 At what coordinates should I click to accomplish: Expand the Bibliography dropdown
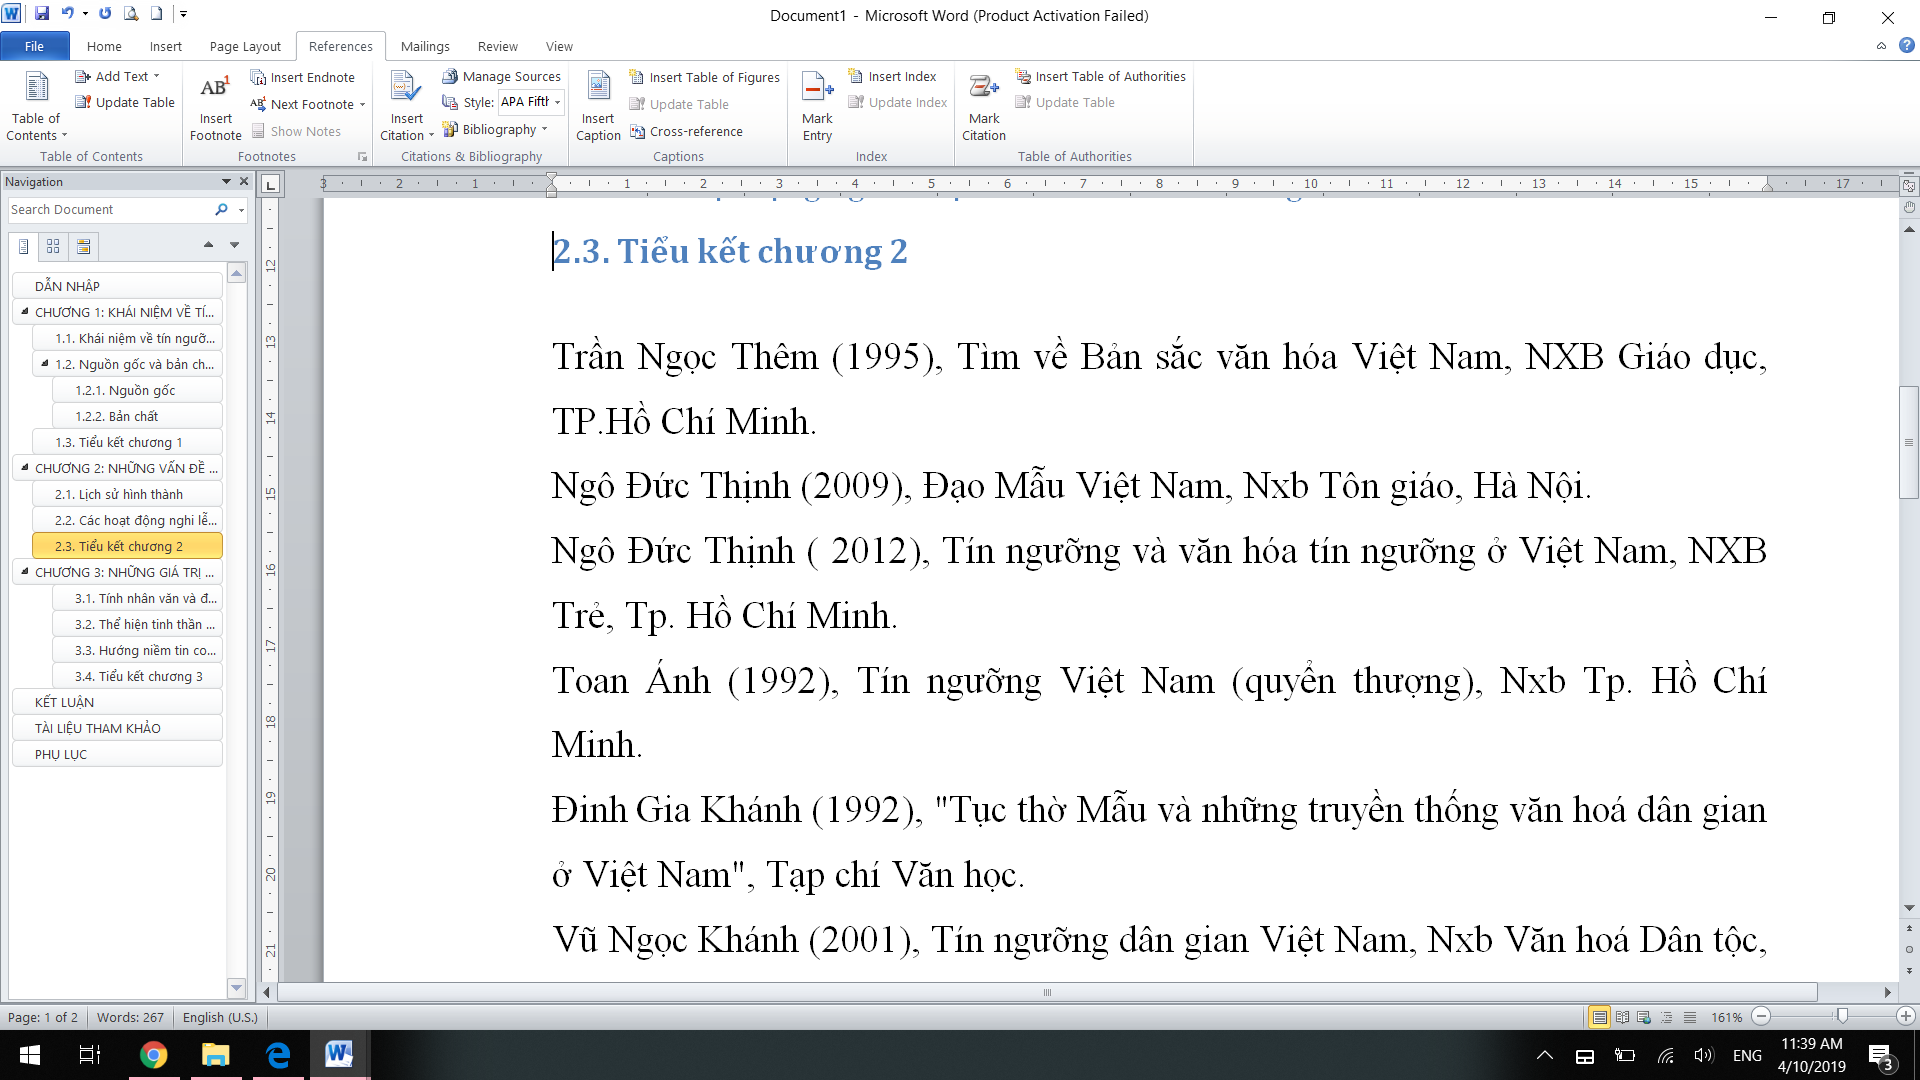544,130
